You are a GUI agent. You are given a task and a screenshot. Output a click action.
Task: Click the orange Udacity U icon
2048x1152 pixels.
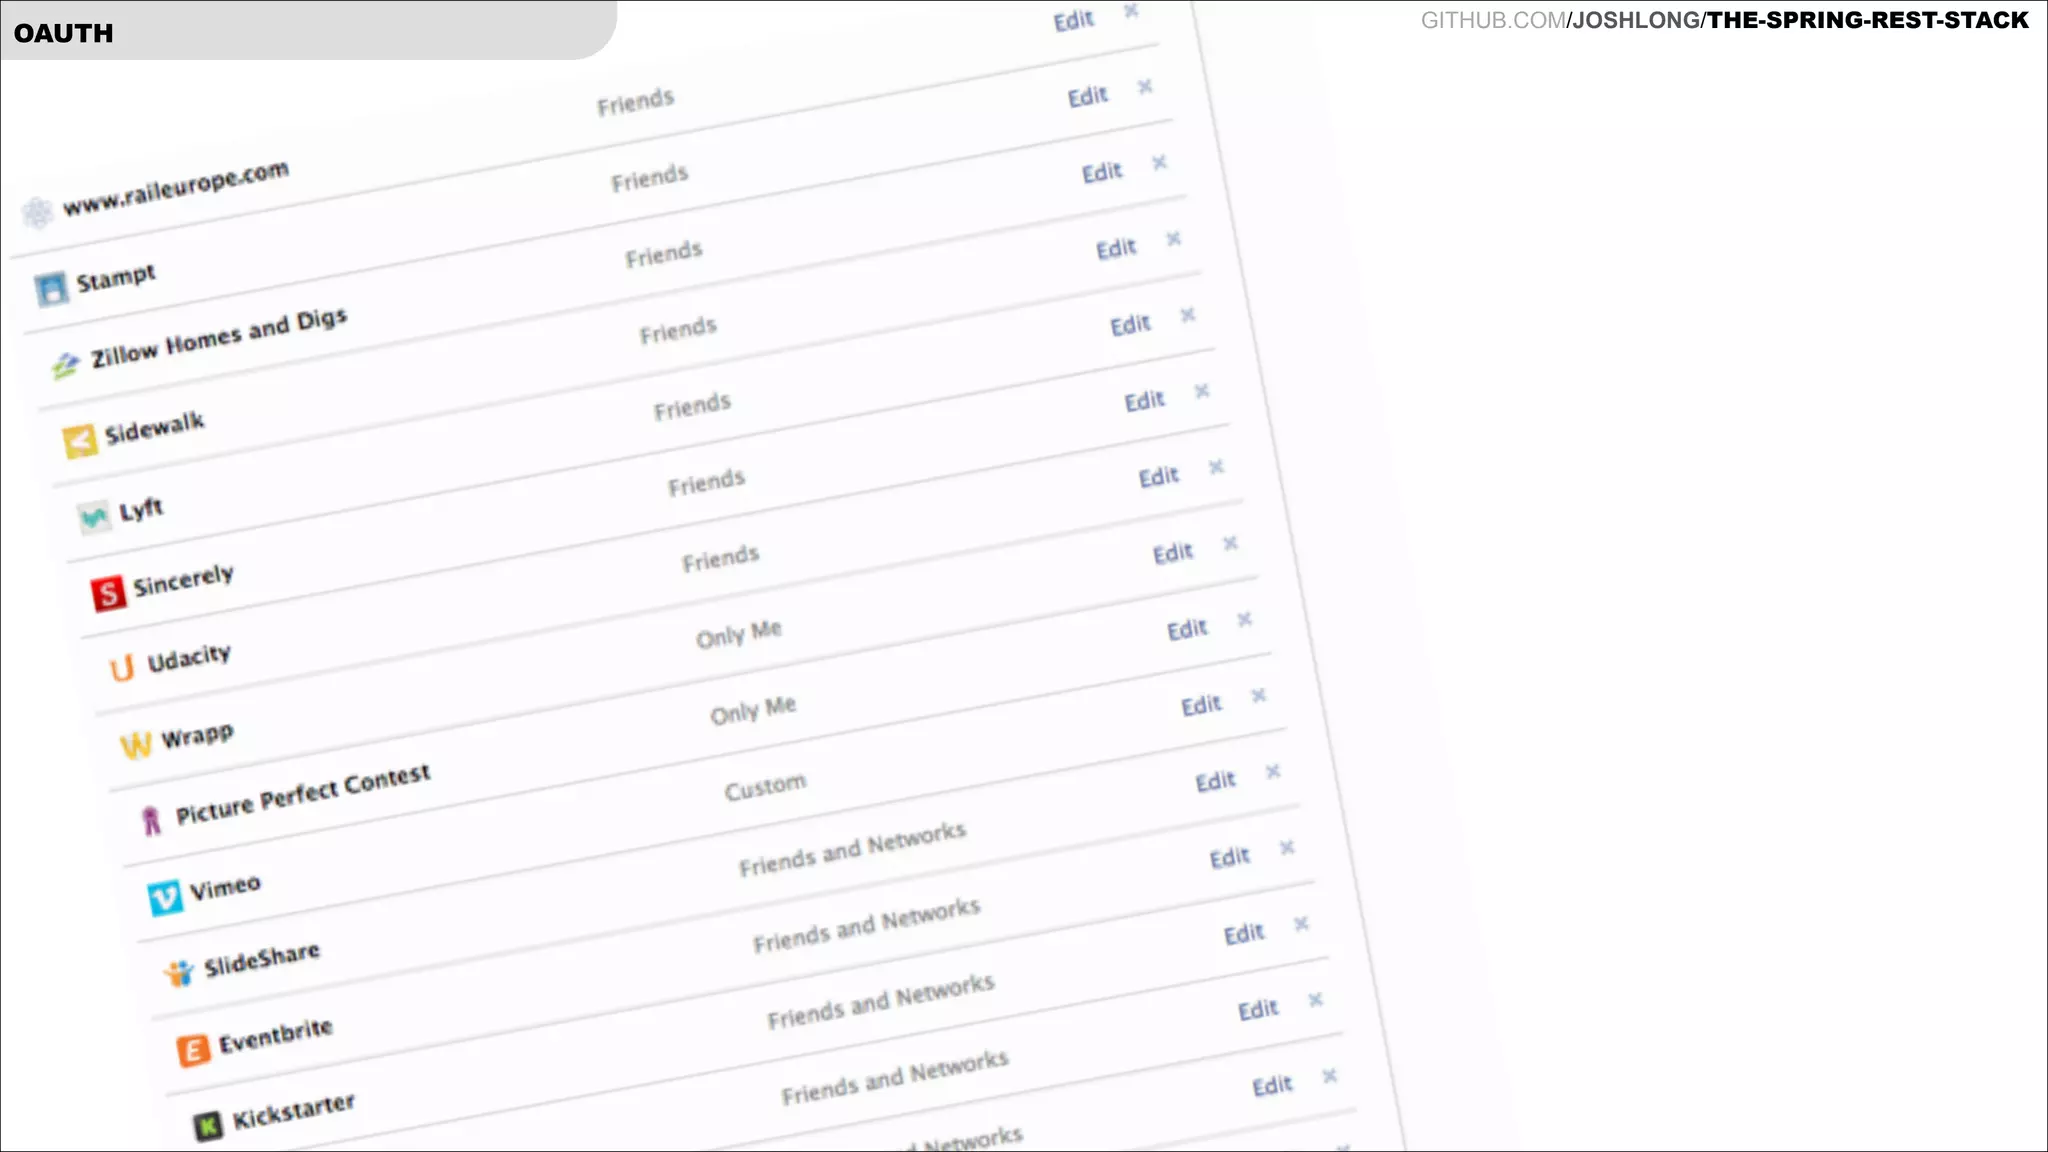122,668
